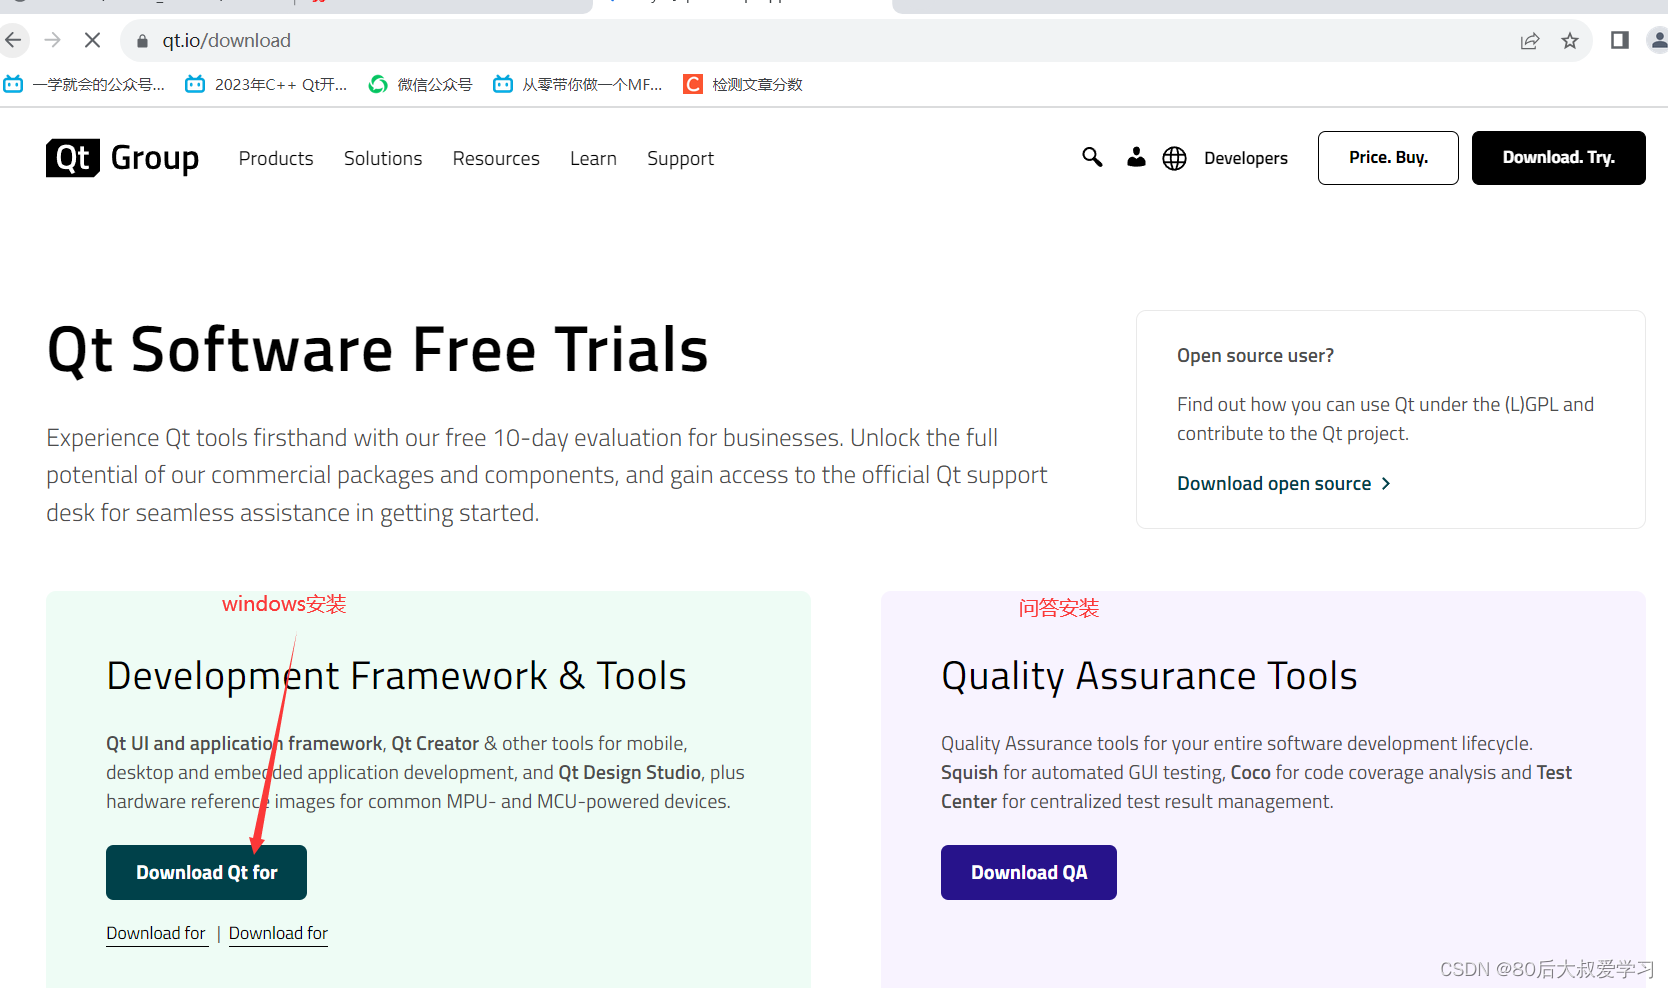
Task: Click the Price. Buy. button
Action: pos(1388,158)
